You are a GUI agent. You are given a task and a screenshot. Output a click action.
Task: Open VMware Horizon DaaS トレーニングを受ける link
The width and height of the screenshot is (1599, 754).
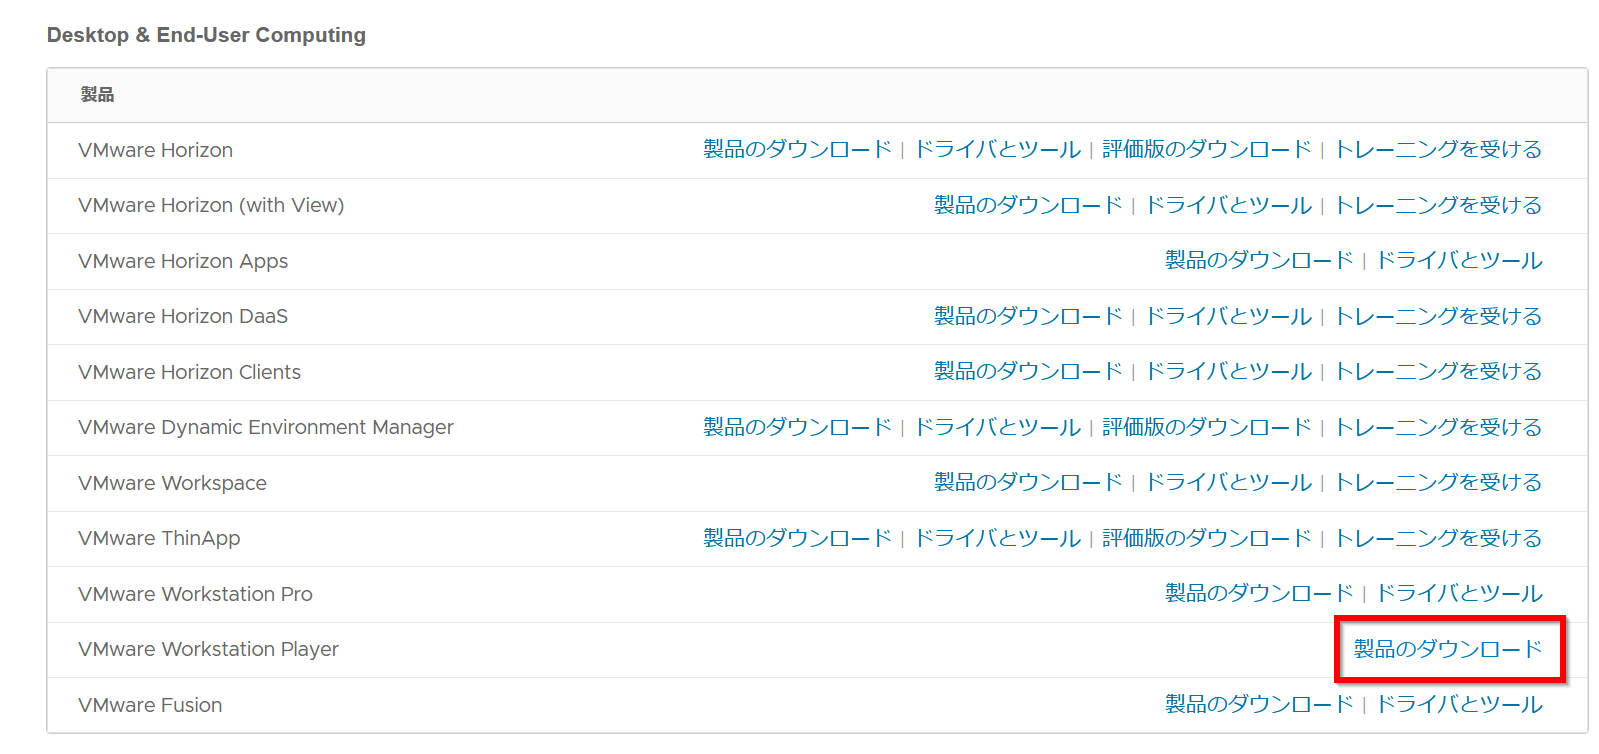[x=1438, y=316]
